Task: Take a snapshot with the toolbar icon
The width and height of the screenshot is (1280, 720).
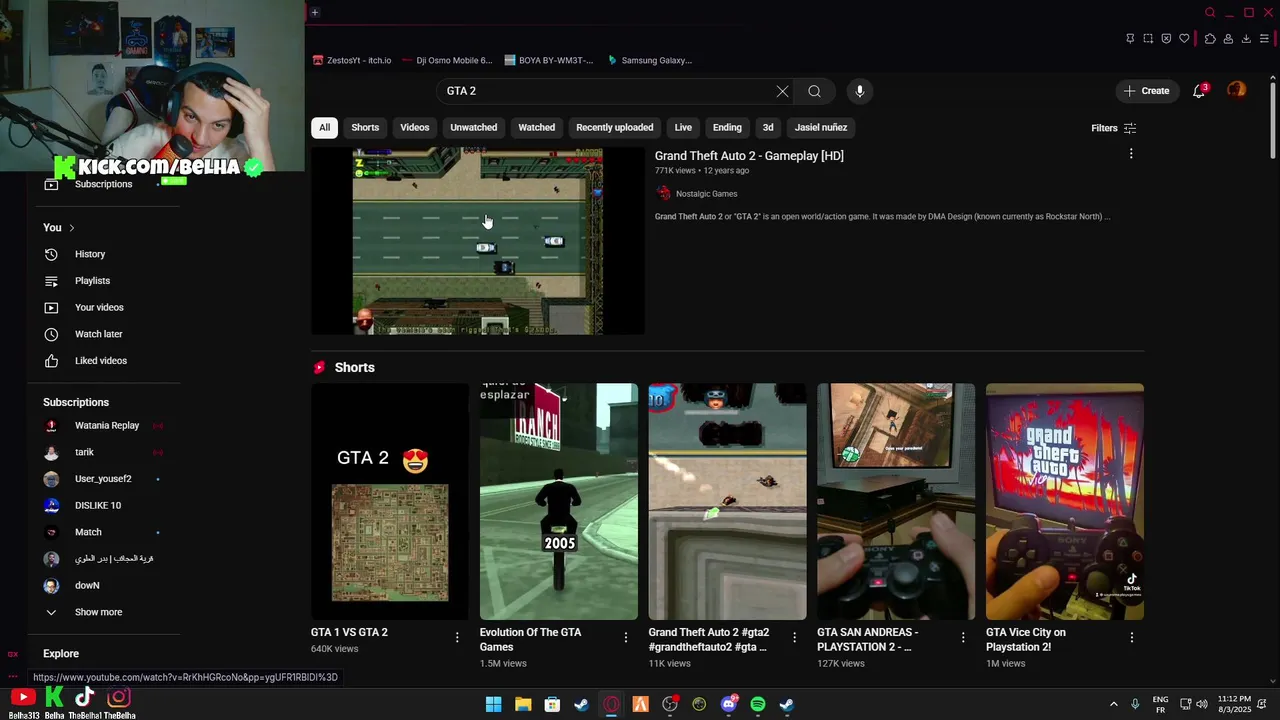Action: click(1148, 39)
